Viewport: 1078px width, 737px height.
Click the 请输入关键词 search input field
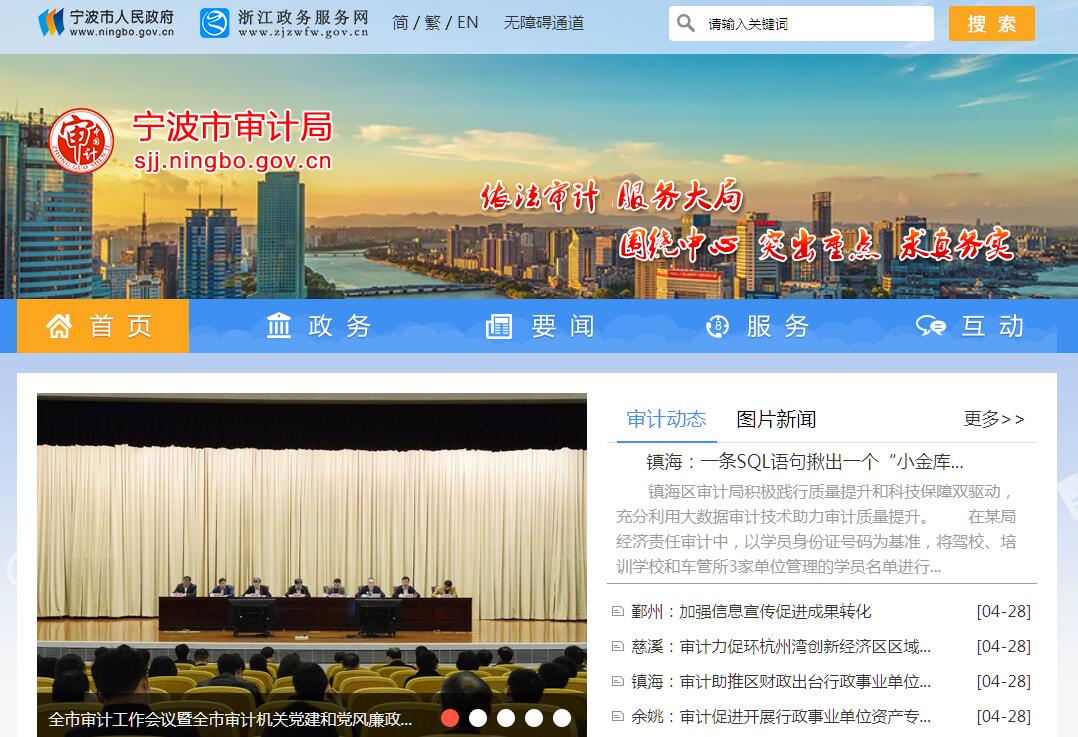pos(801,23)
